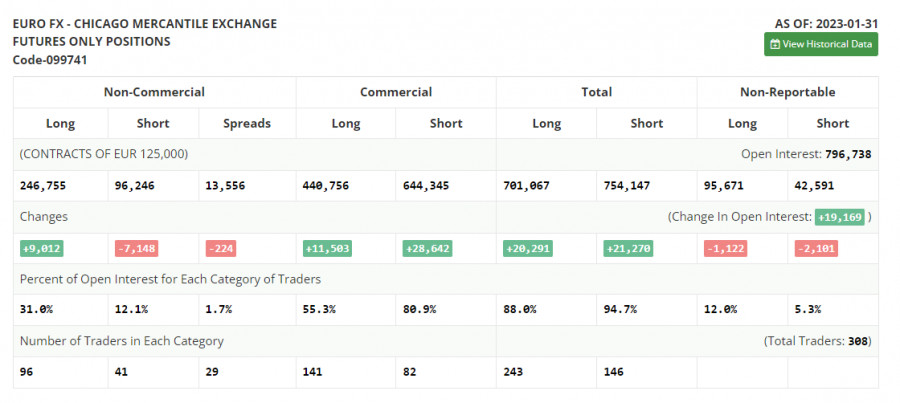Click the green +28,642 change badge

[427, 249]
